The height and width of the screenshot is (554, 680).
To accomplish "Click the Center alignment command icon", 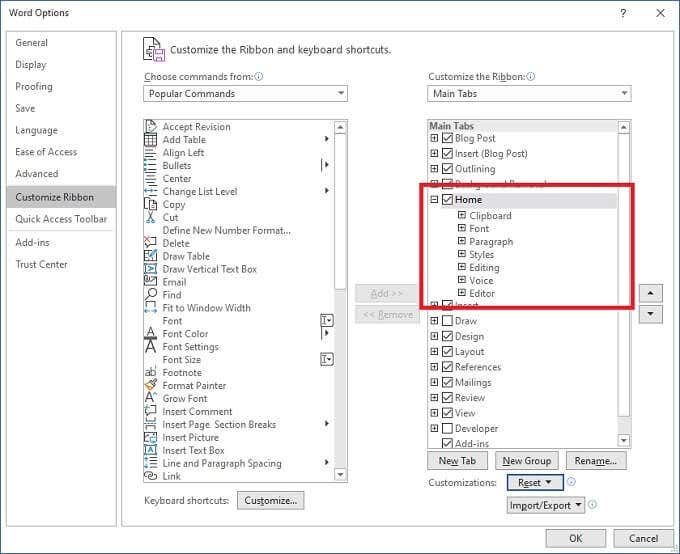I will 150,179.
